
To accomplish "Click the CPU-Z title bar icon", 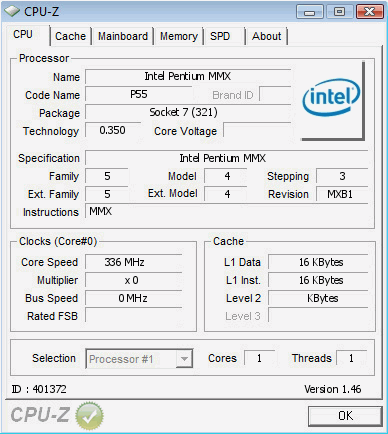I will tap(12, 12).
